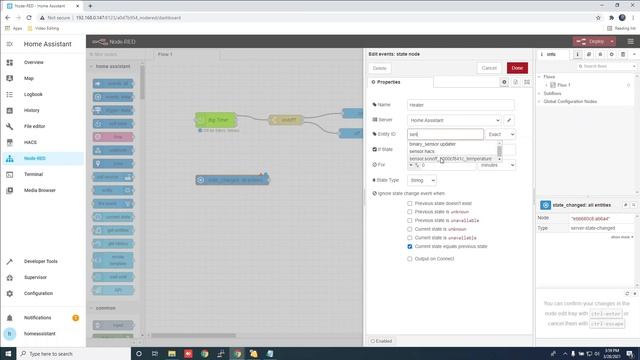Open the State Type String dropdown

pos(422,180)
